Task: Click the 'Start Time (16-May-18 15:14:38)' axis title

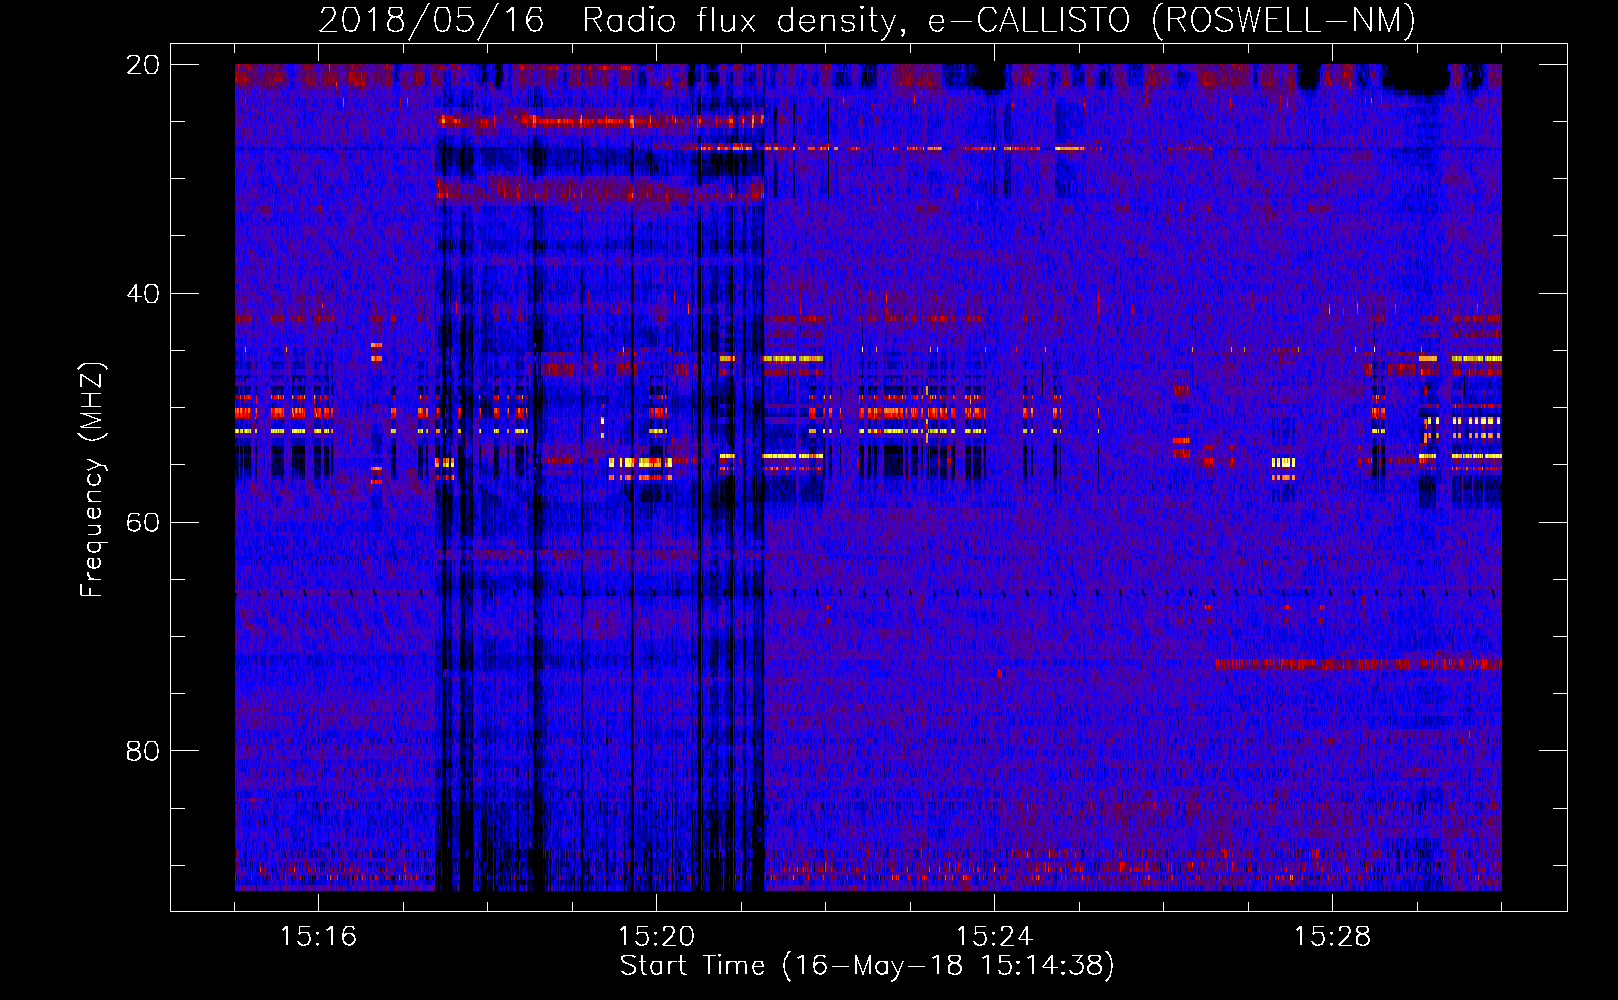Action: click(x=867, y=966)
